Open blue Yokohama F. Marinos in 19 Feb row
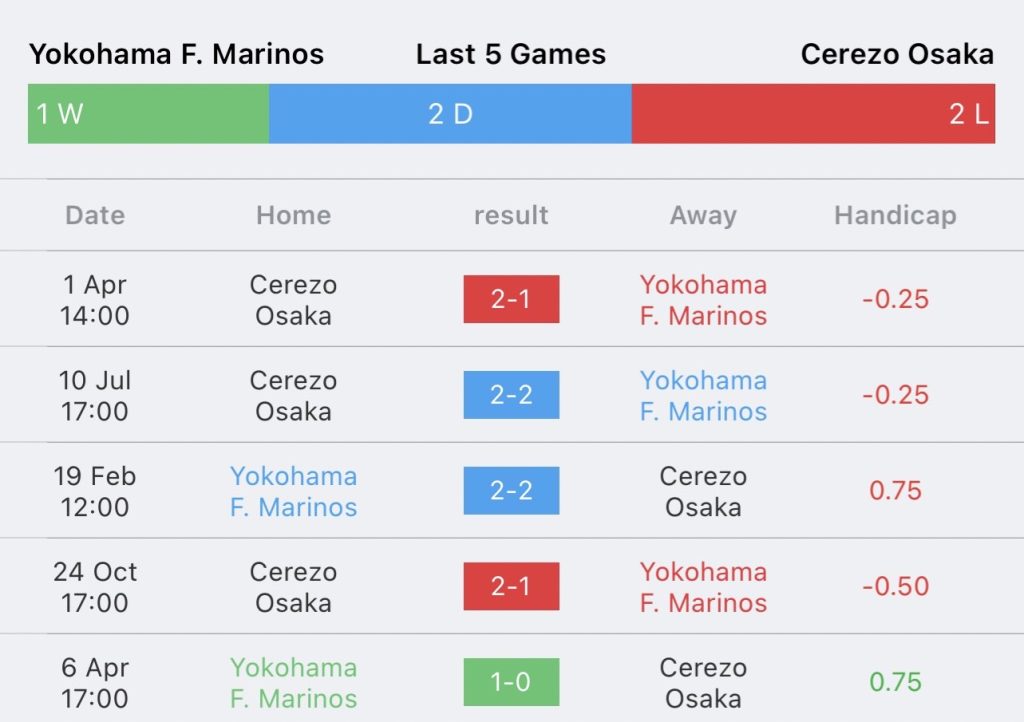The image size is (1024, 722). pos(293,492)
